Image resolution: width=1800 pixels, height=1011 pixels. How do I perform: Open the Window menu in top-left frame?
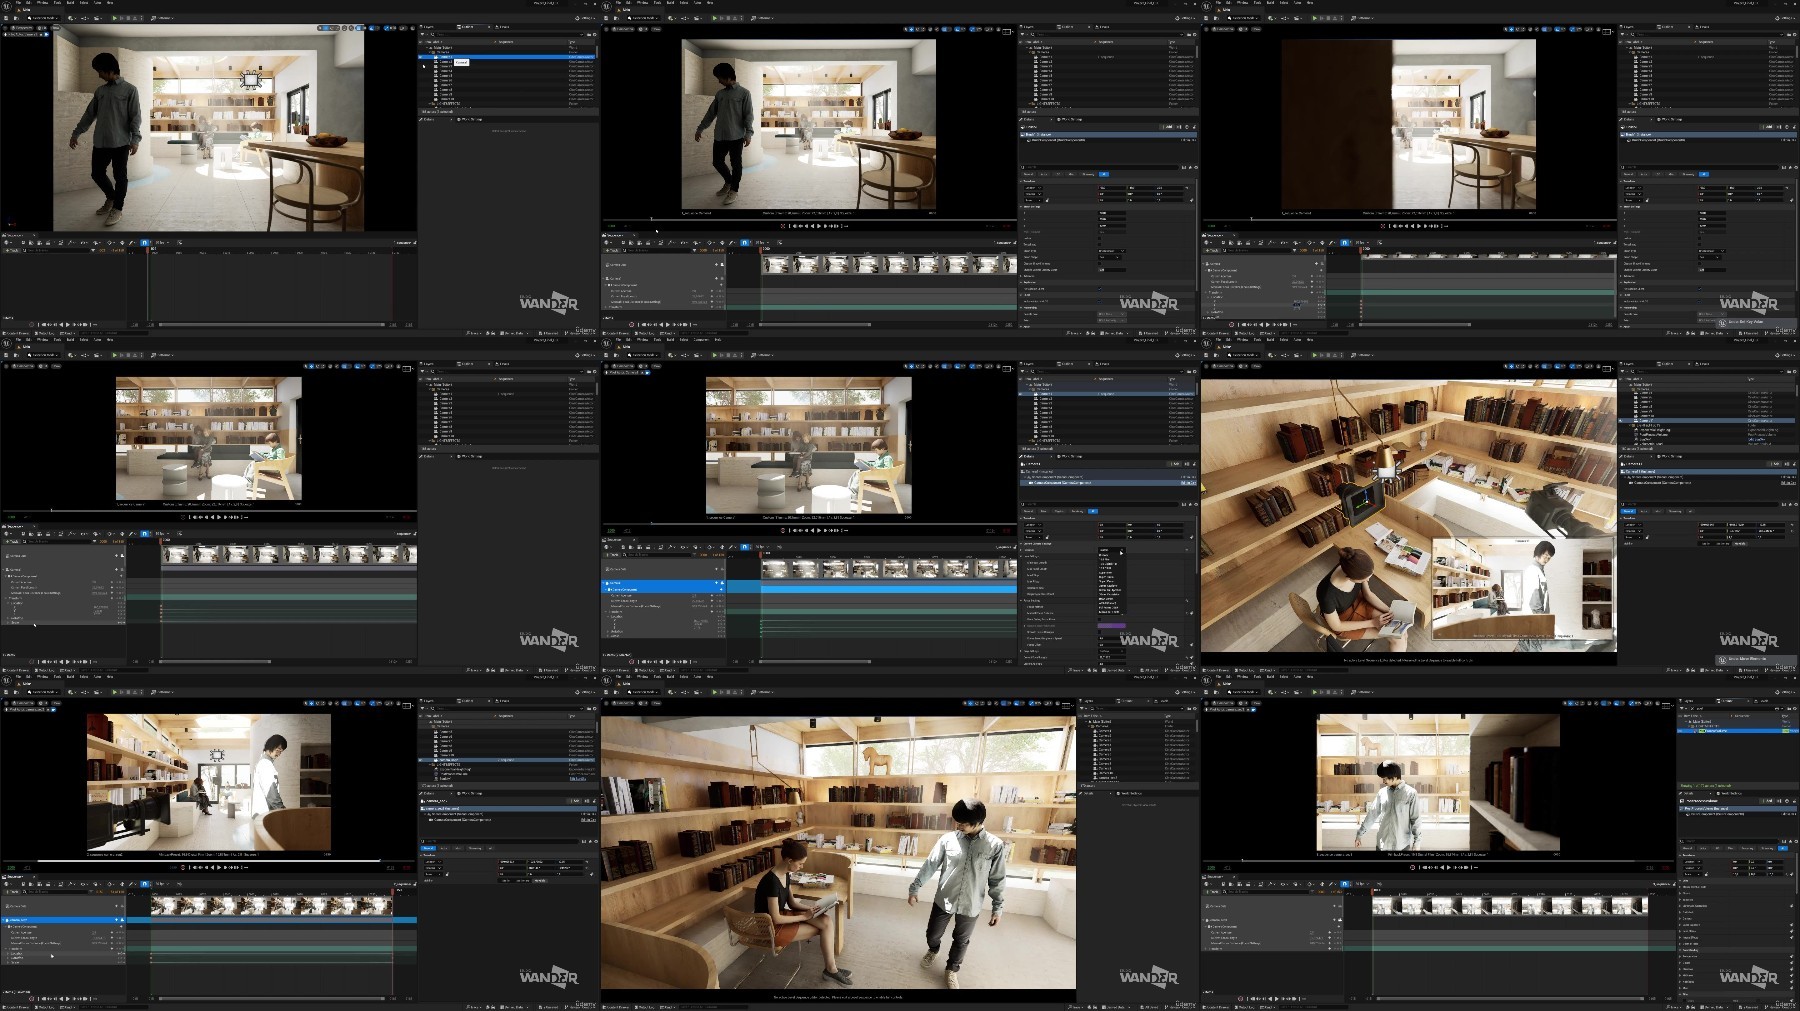[43, 3]
